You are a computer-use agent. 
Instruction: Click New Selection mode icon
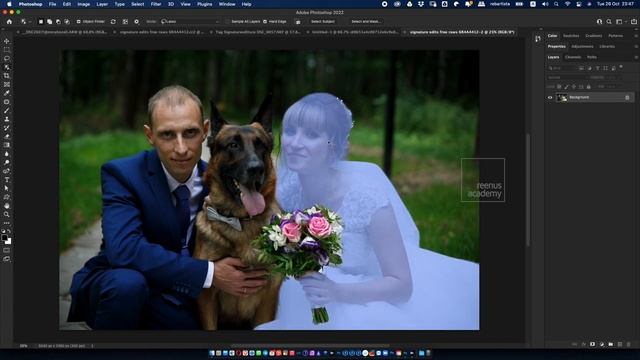(x=41, y=22)
